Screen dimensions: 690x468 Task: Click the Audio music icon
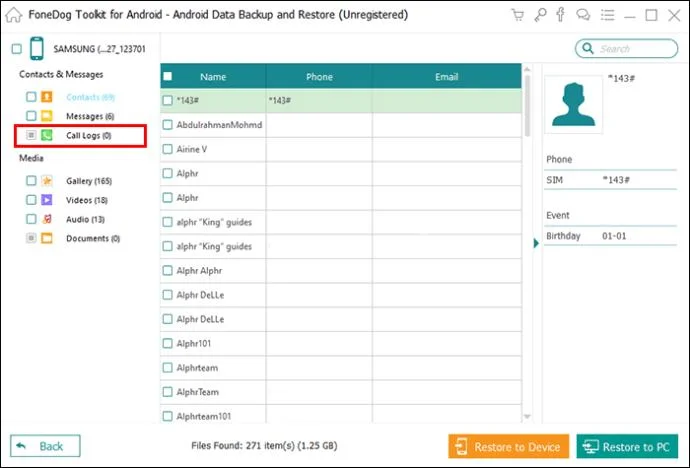(47, 219)
